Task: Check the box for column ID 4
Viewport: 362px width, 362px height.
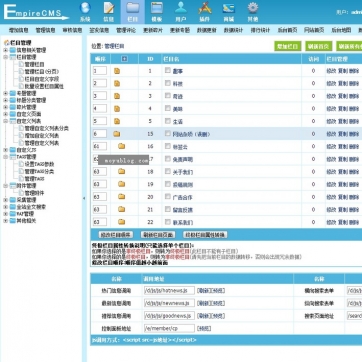Action: pos(168,108)
